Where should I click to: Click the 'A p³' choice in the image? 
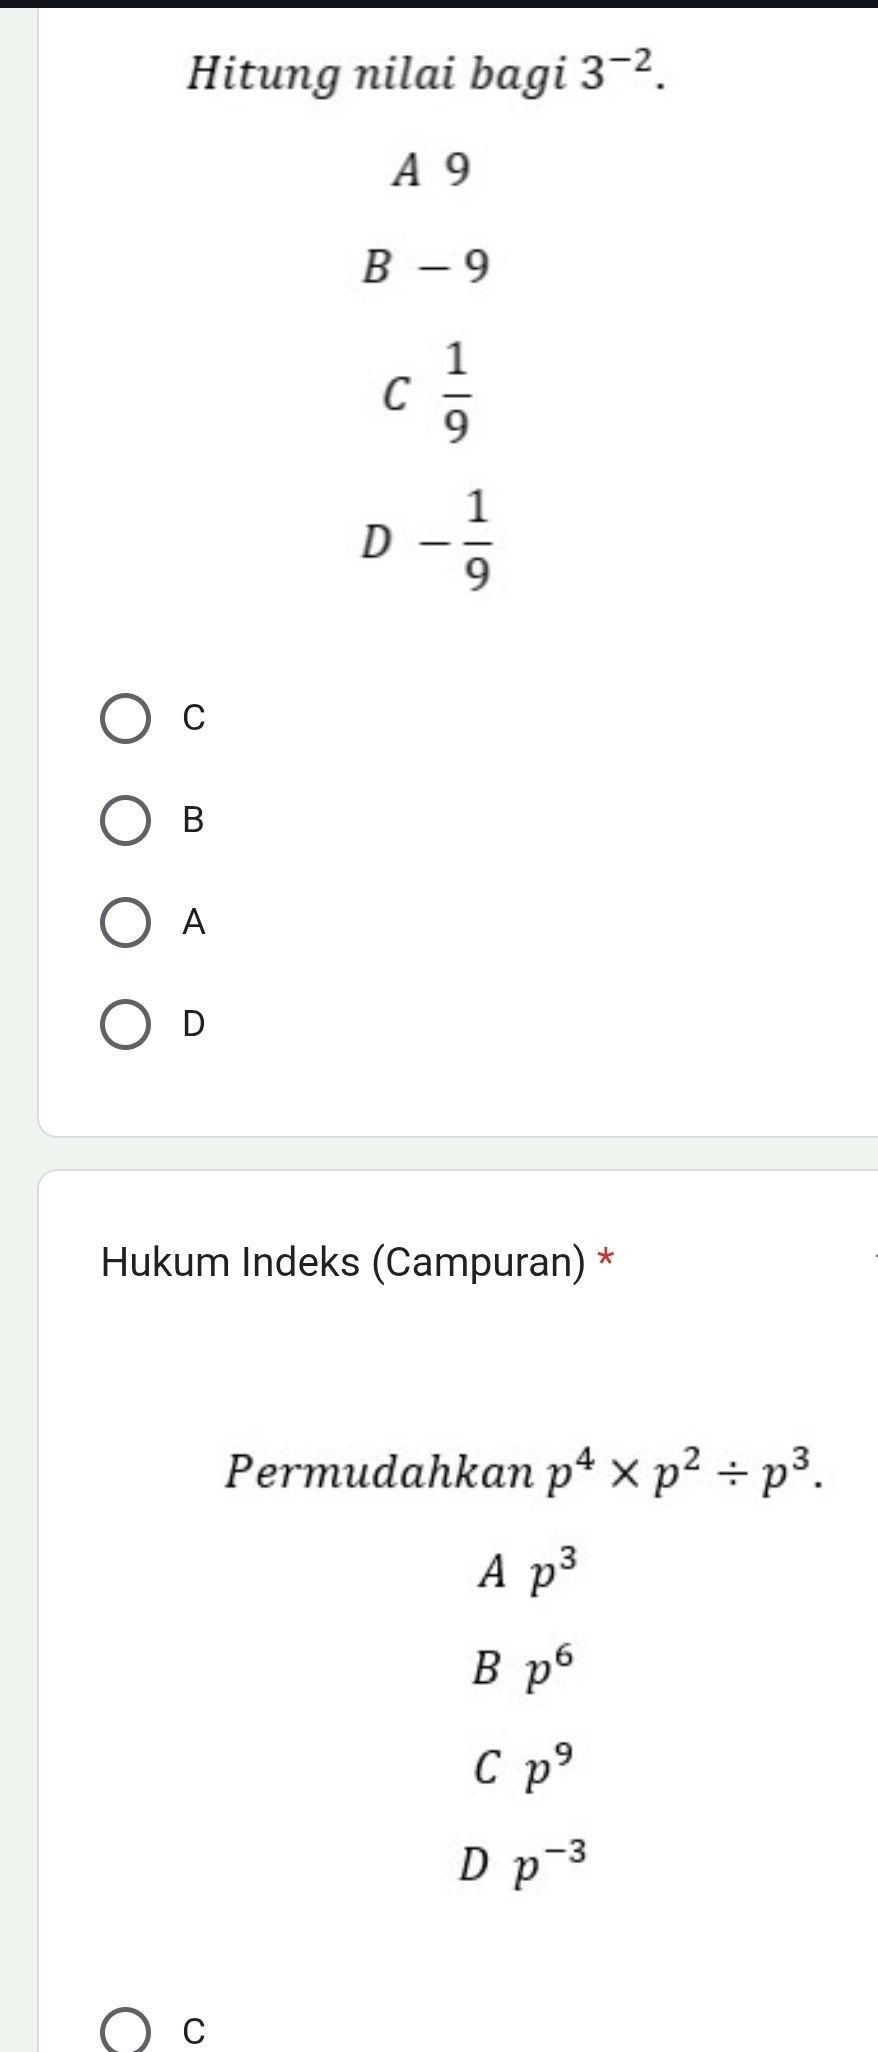coord(527,1573)
